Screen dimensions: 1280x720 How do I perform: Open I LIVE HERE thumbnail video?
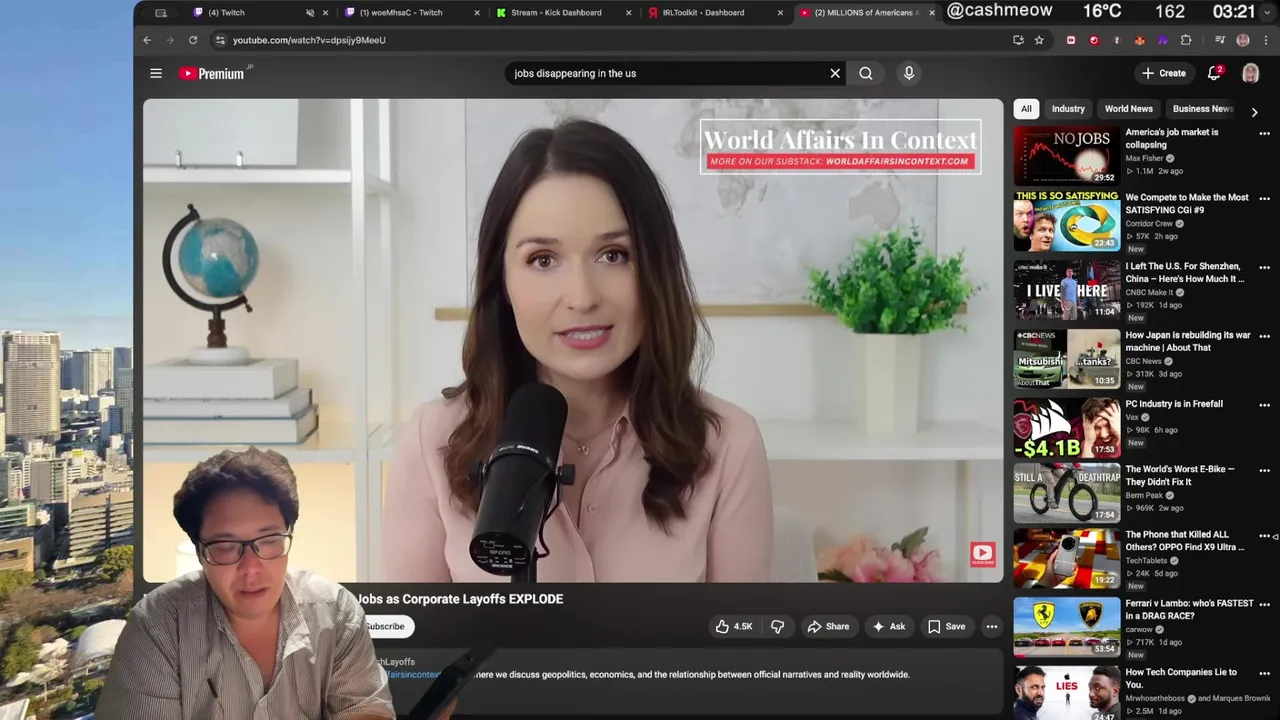tap(1067, 290)
